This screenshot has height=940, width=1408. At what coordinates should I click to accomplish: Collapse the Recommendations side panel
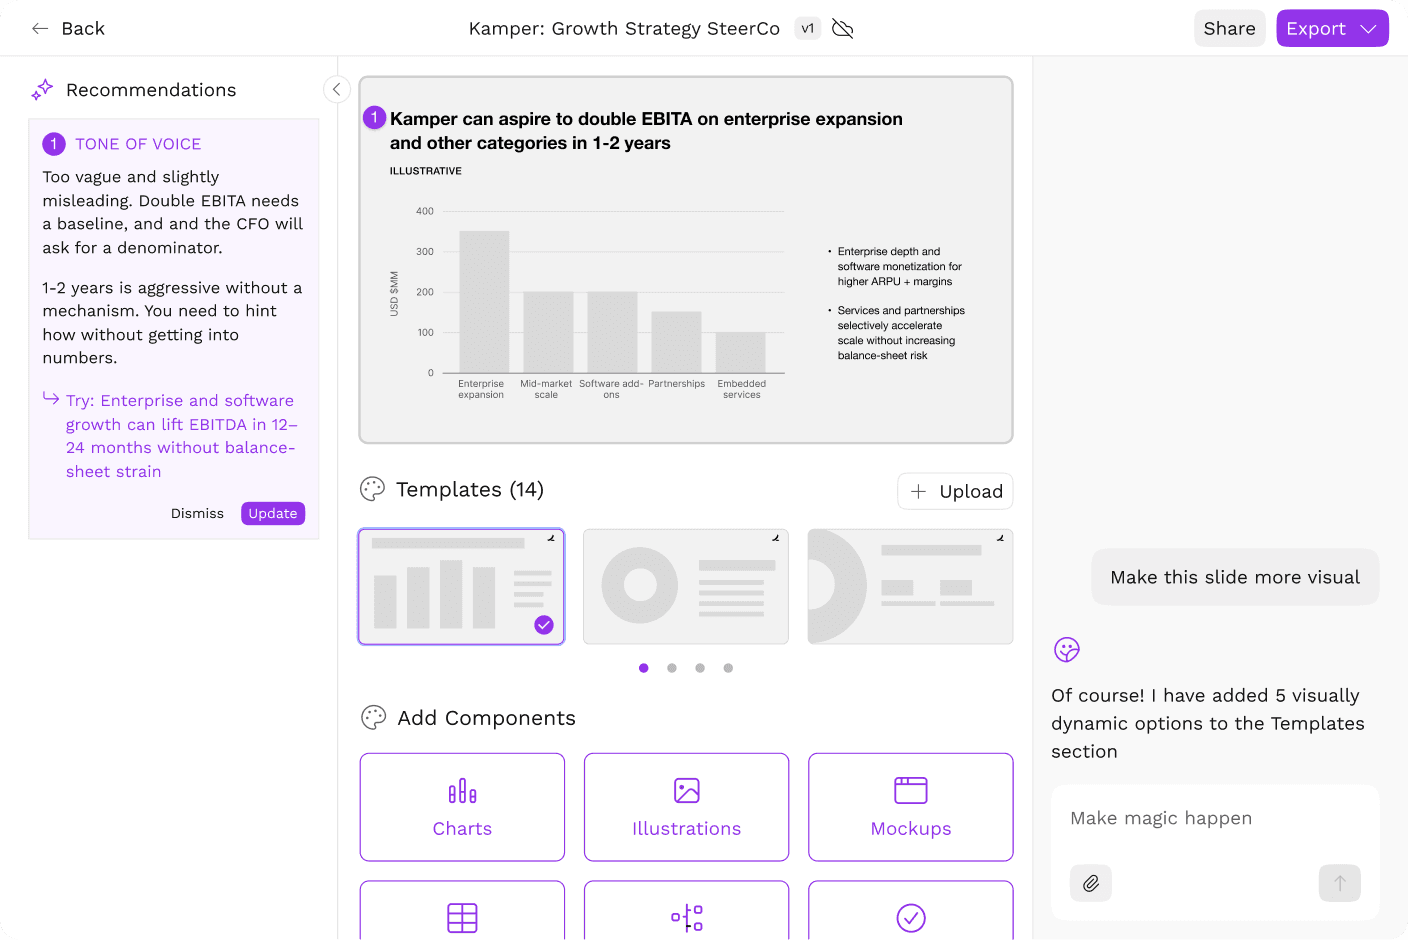pyautogui.click(x=337, y=90)
